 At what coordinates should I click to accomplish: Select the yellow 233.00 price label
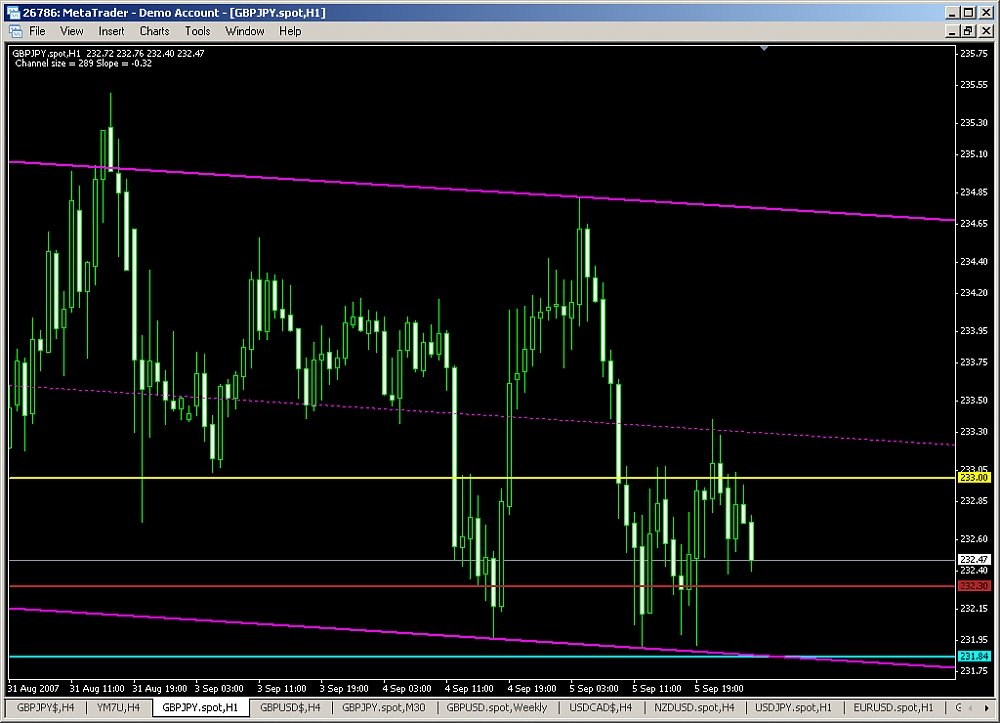click(x=973, y=478)
